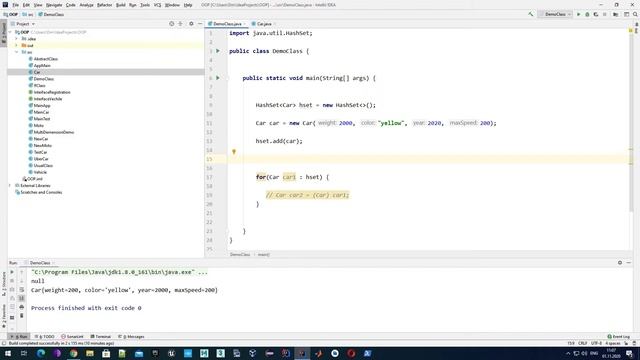Open Microsoft Edge from the taskbar
The height and width of the screenshot is (360, 640).
(x=41, y=353)
